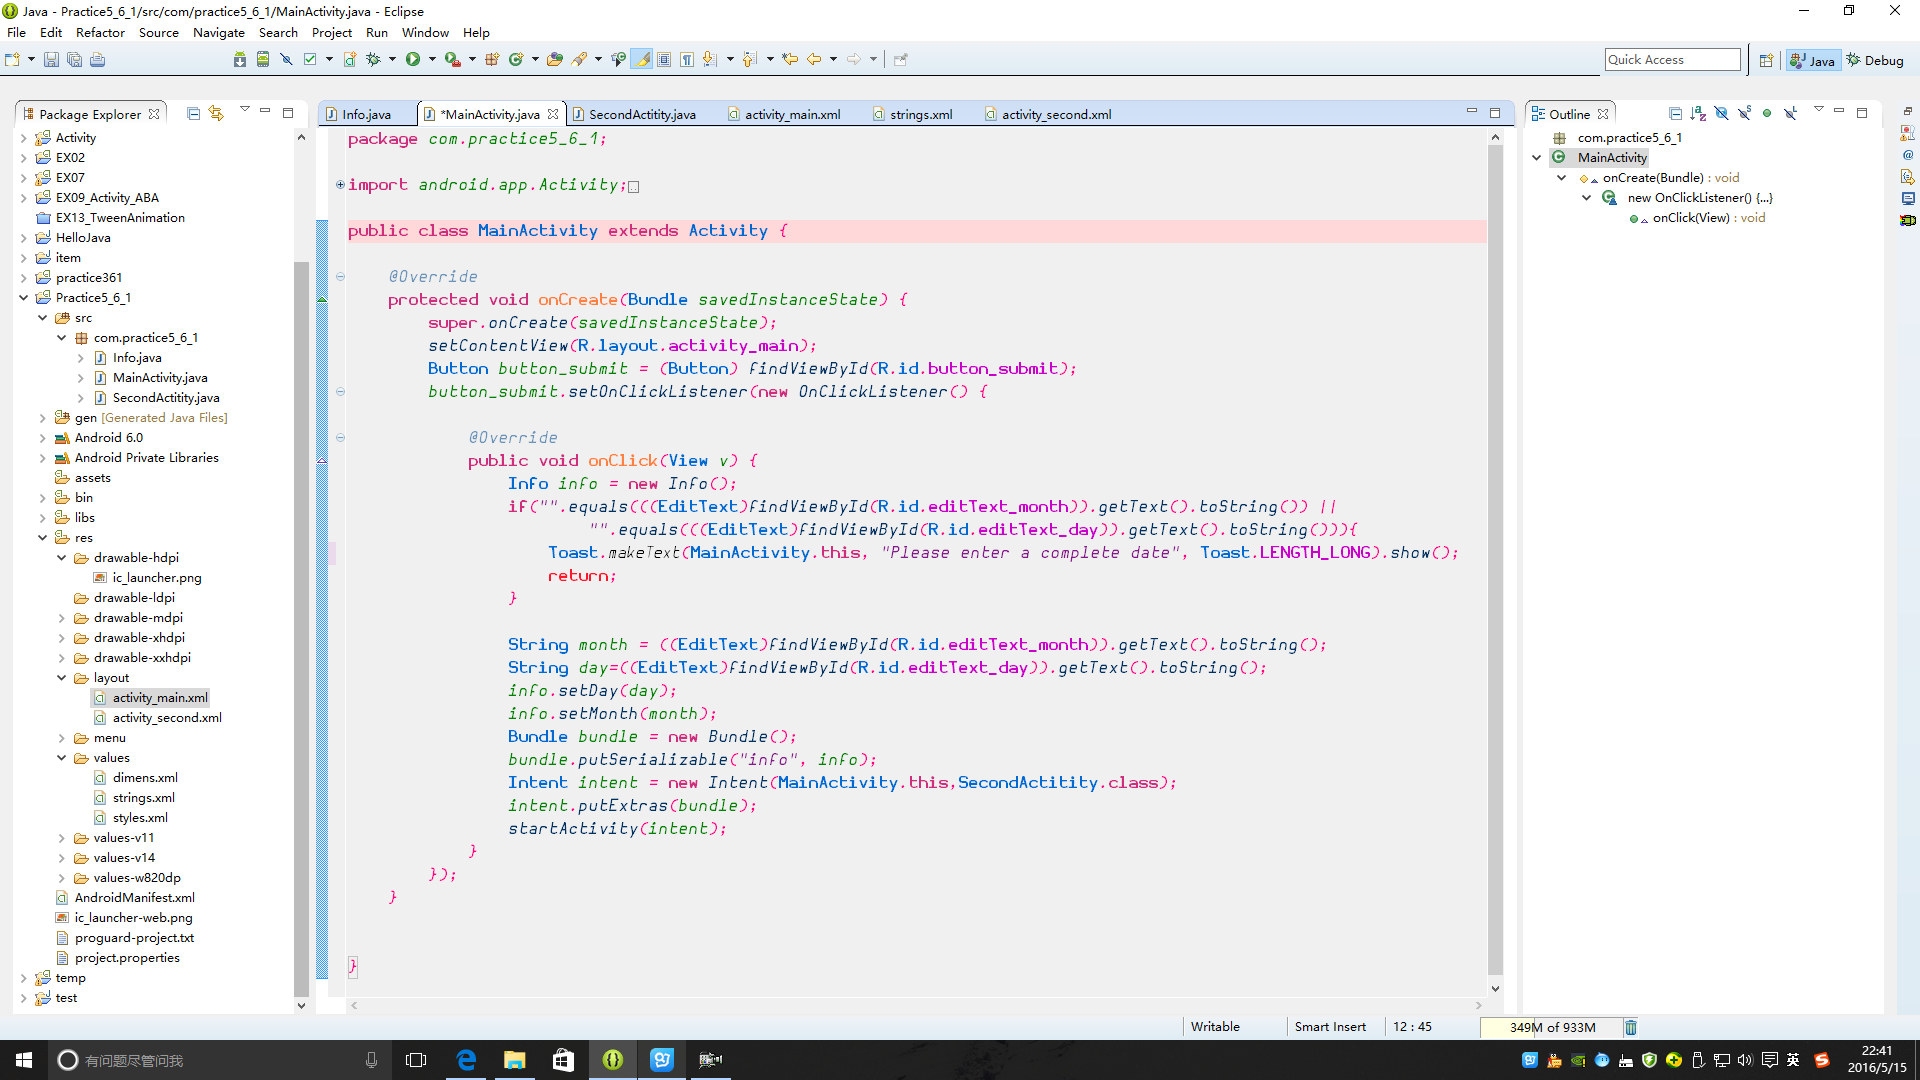Viewport: 1920px width, 1080px height.
Task: Click the Quick Access search field
Action: point(1671,60)
